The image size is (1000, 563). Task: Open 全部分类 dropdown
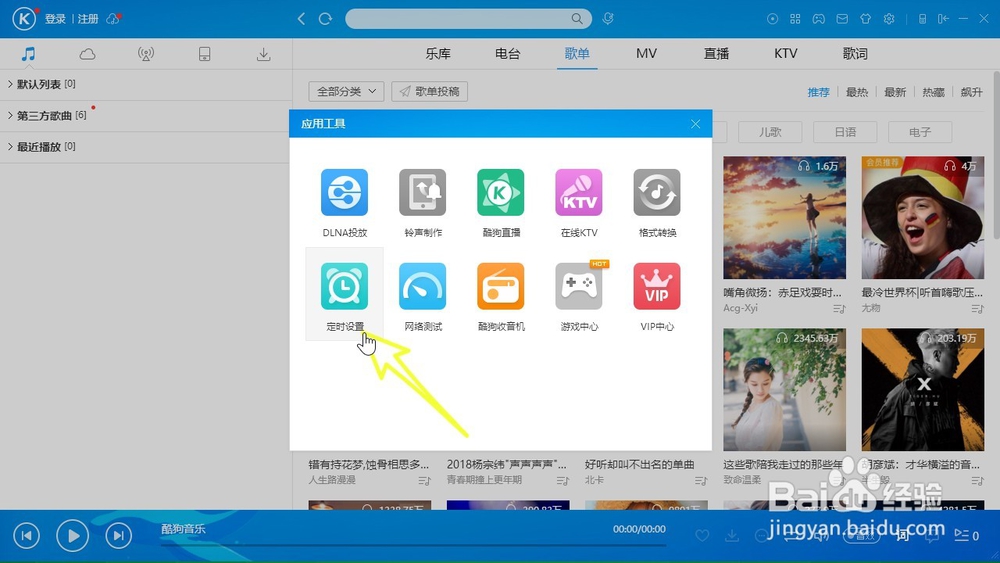tap(346, 91)
